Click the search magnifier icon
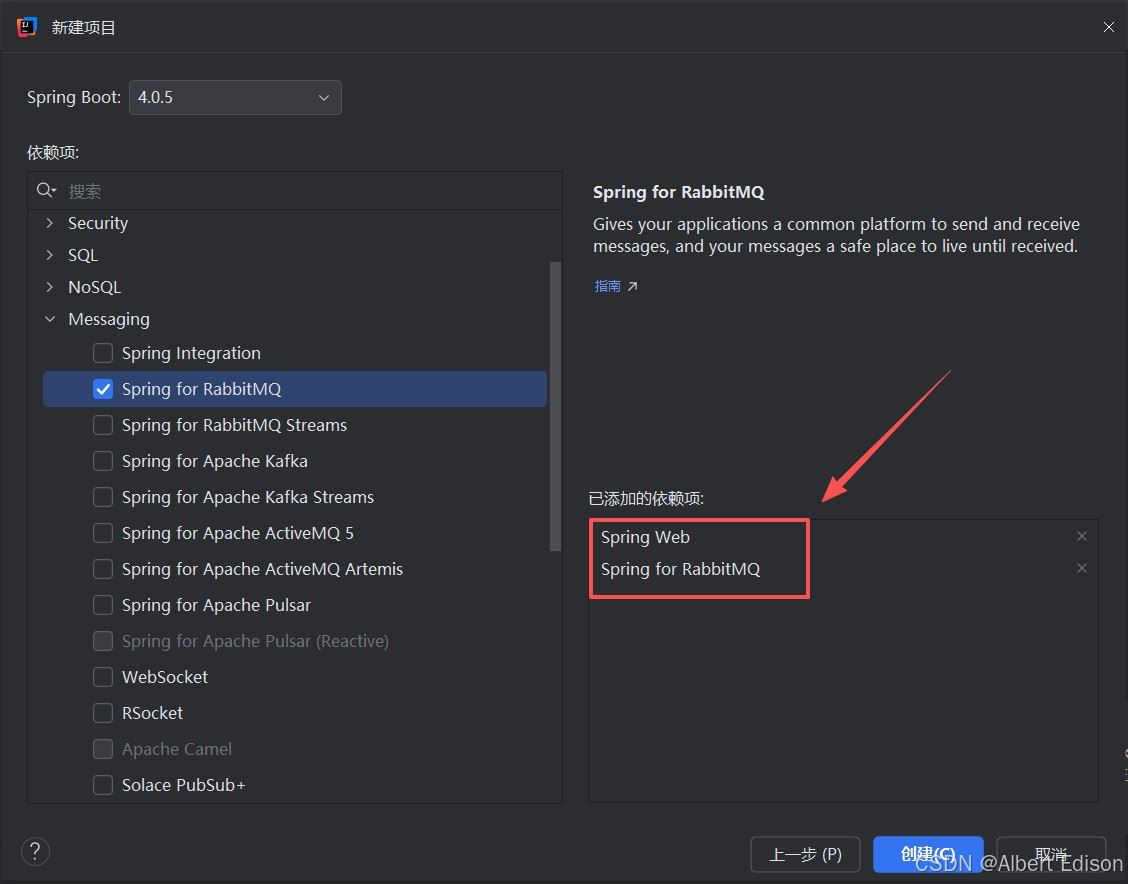The width and height of the screenshot is (1128, 884). [45, 190]
